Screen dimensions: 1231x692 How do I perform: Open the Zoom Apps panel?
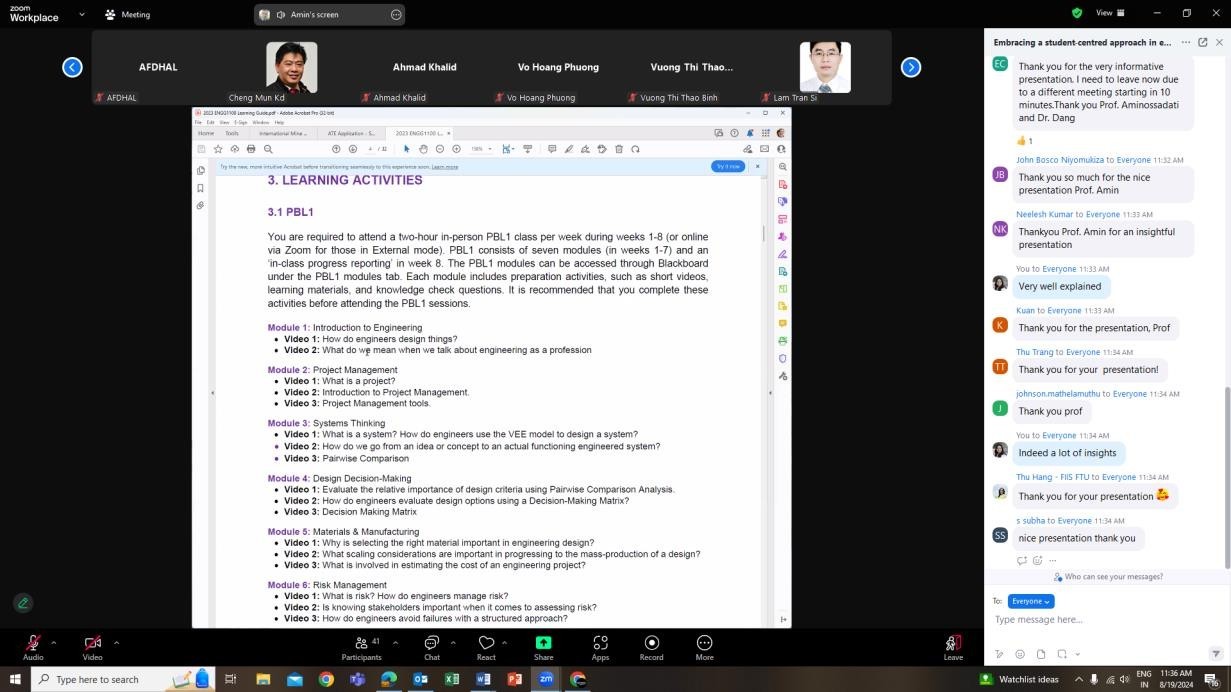click(600, 647)
